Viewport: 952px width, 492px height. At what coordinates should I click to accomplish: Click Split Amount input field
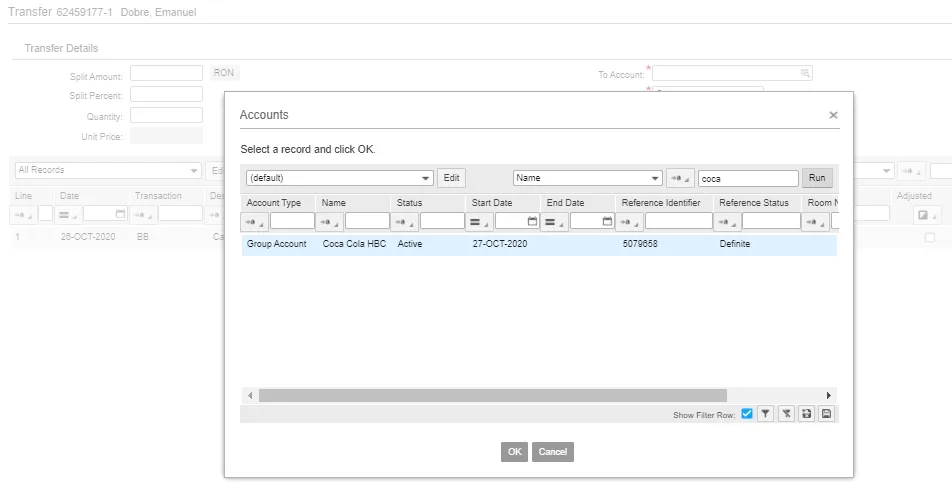(x=166, y=73)
